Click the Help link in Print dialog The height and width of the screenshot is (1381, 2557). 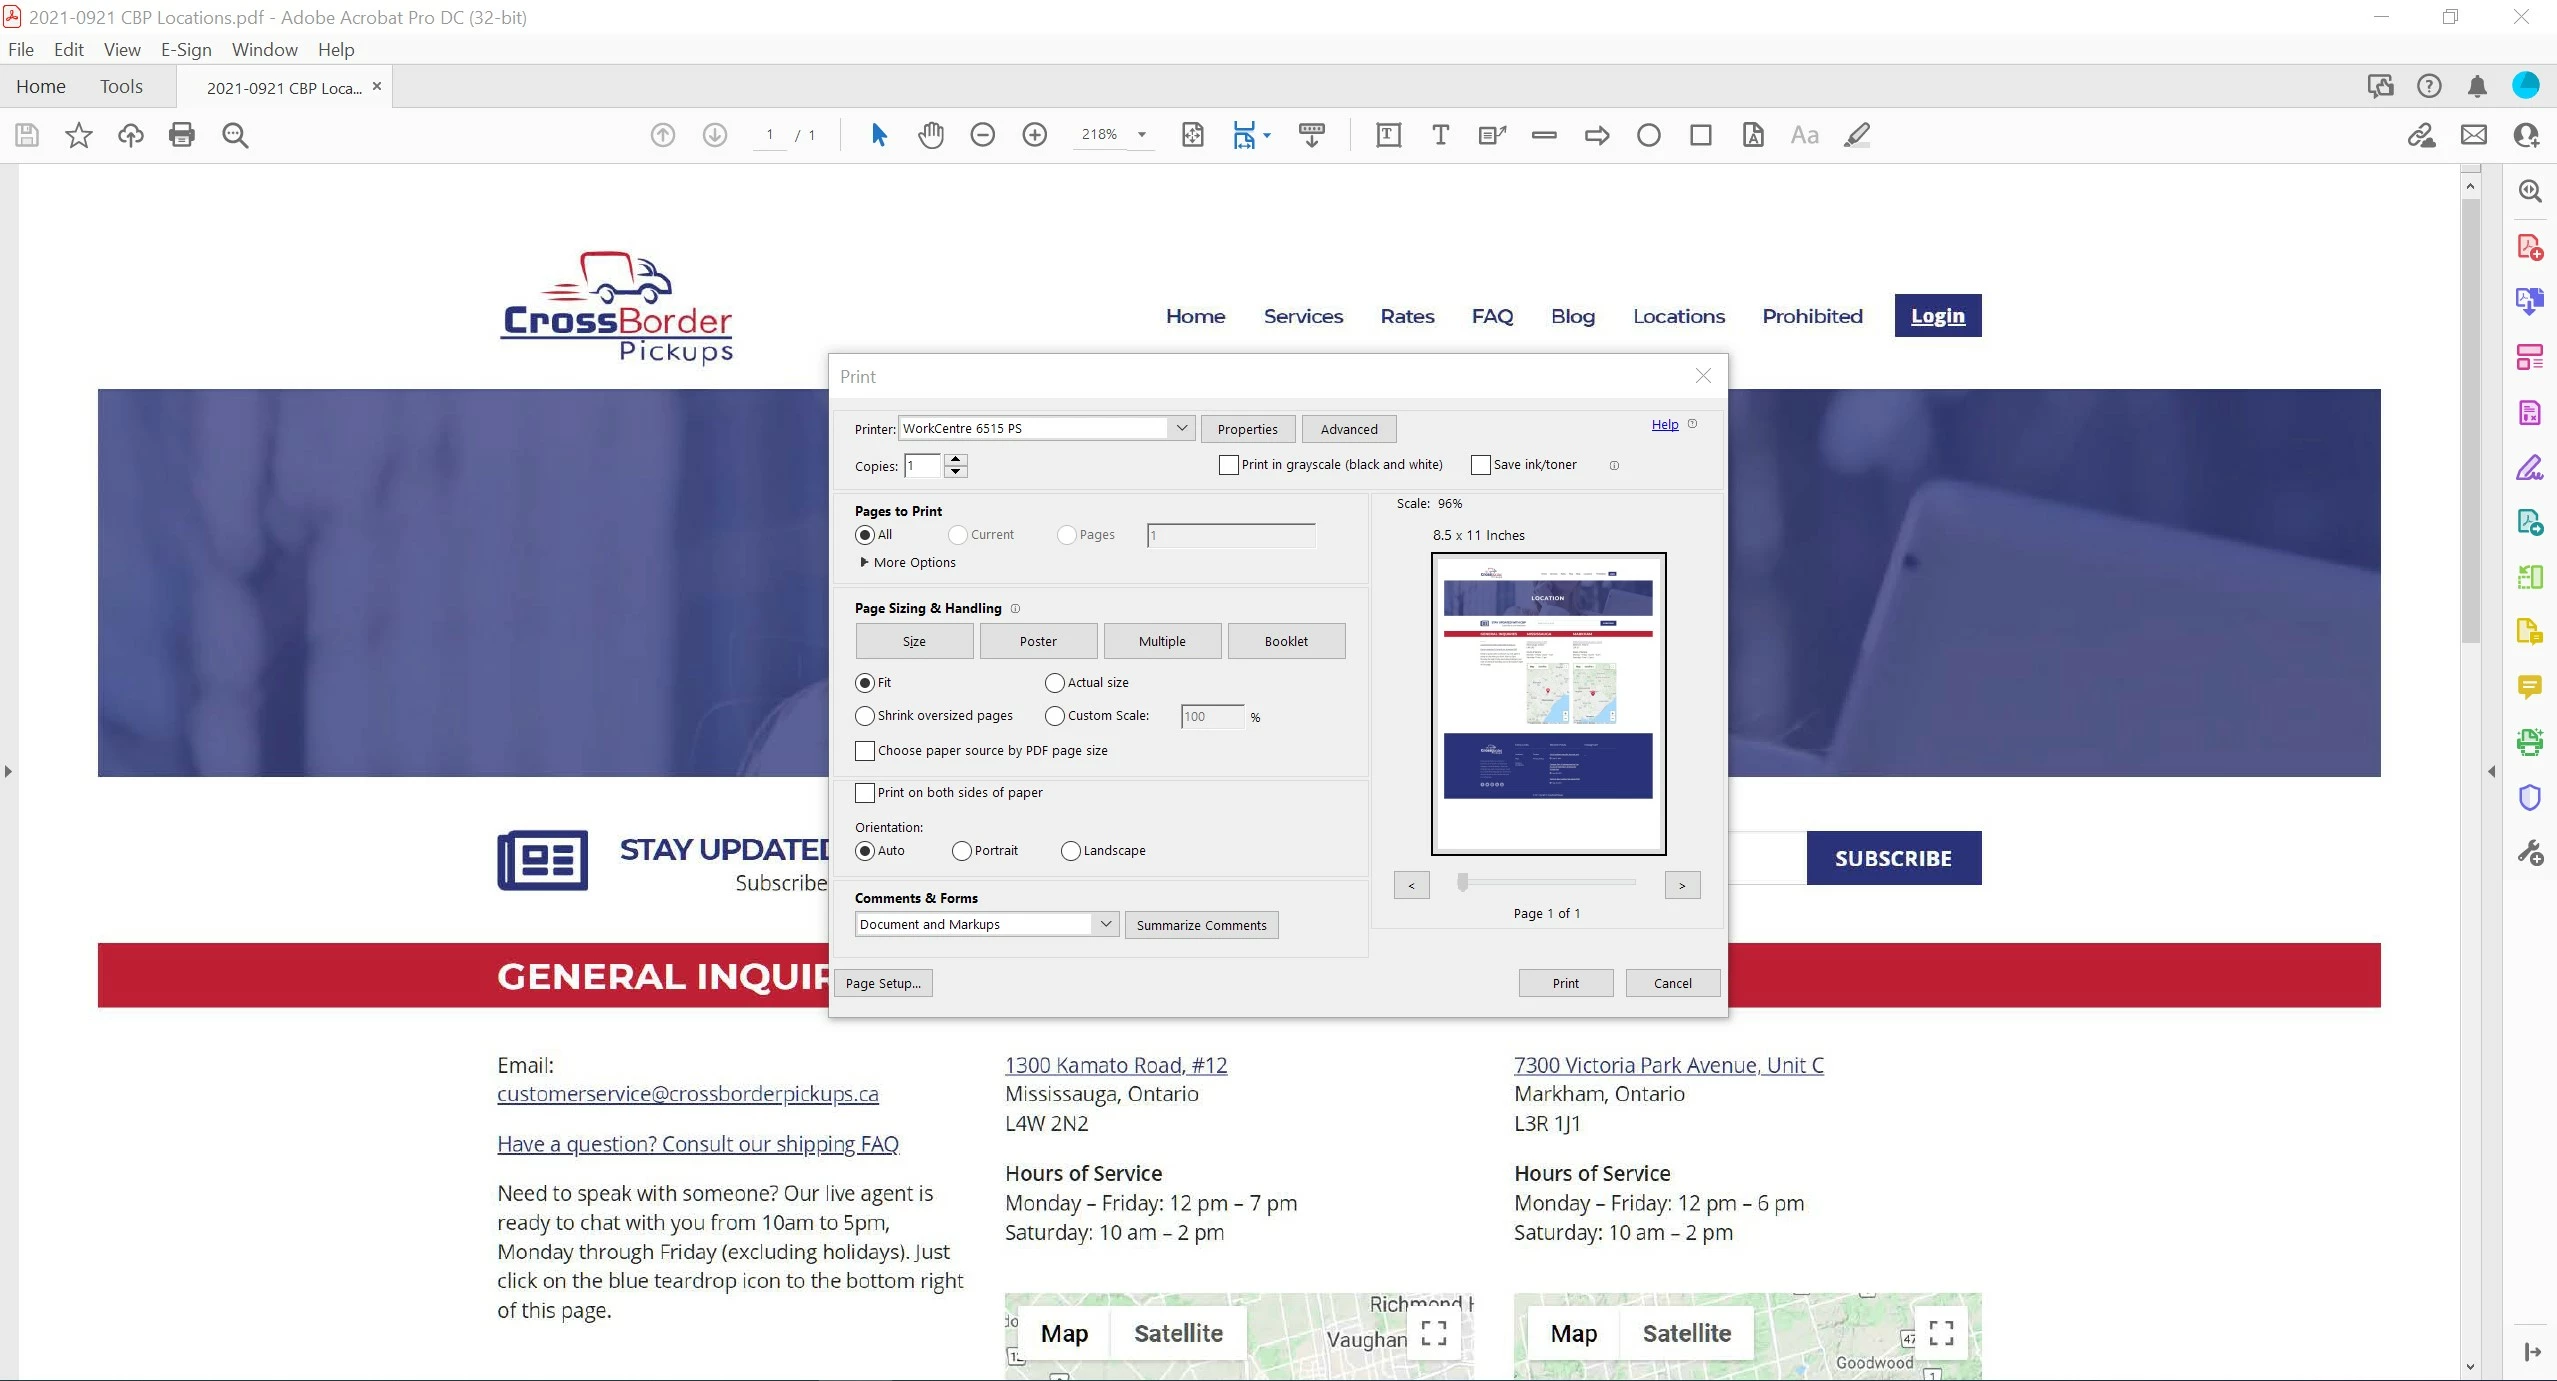pos(1664,424)
